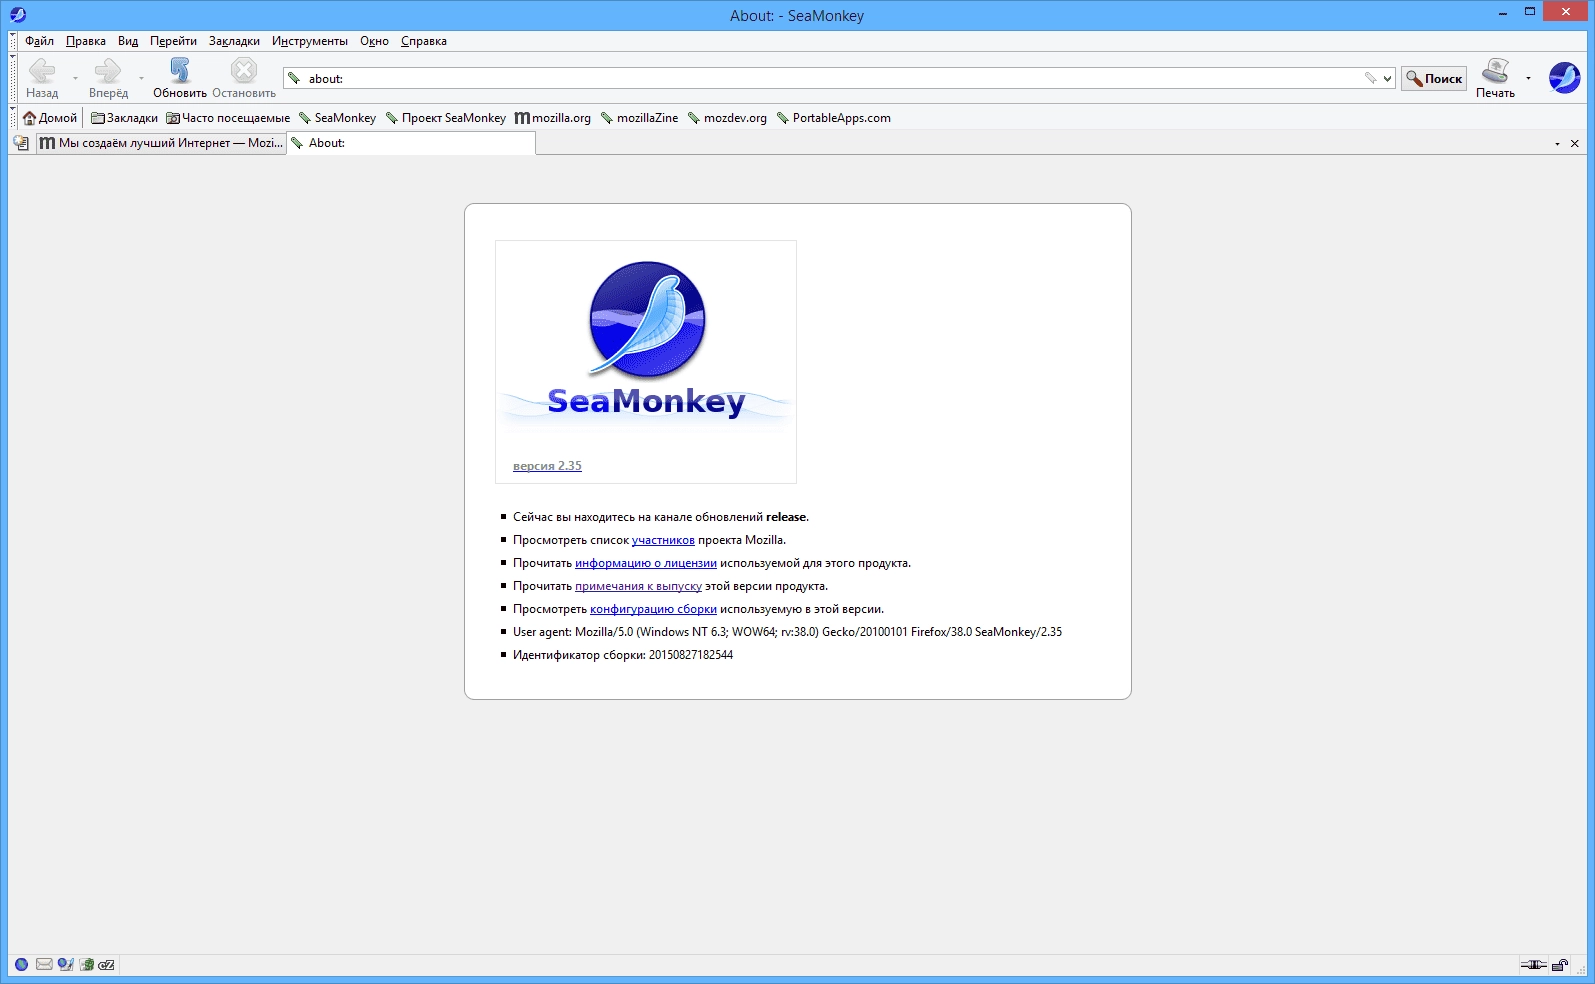This screenshot has height=984, width=1595.
Task: Click the Домой home bookmark
Action: point(50,118)
